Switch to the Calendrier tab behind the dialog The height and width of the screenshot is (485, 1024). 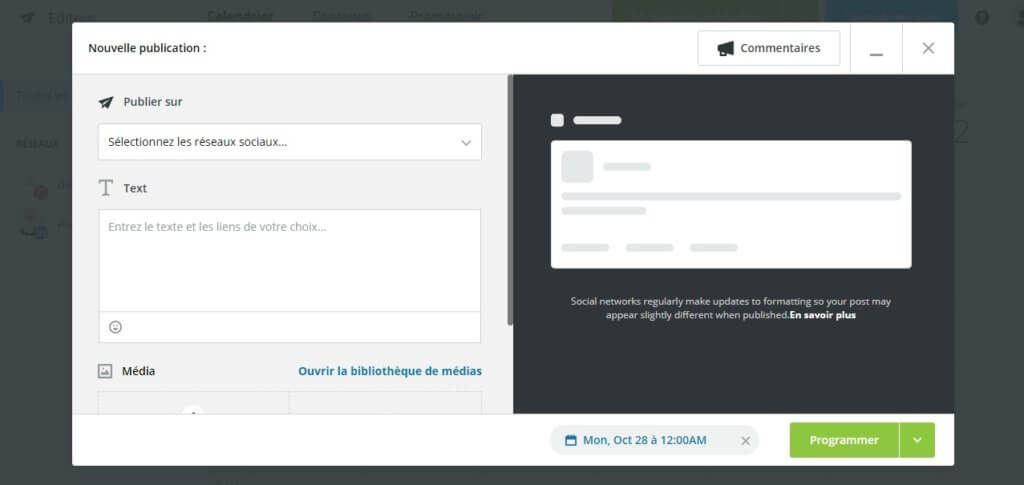(x=240, y=15)
